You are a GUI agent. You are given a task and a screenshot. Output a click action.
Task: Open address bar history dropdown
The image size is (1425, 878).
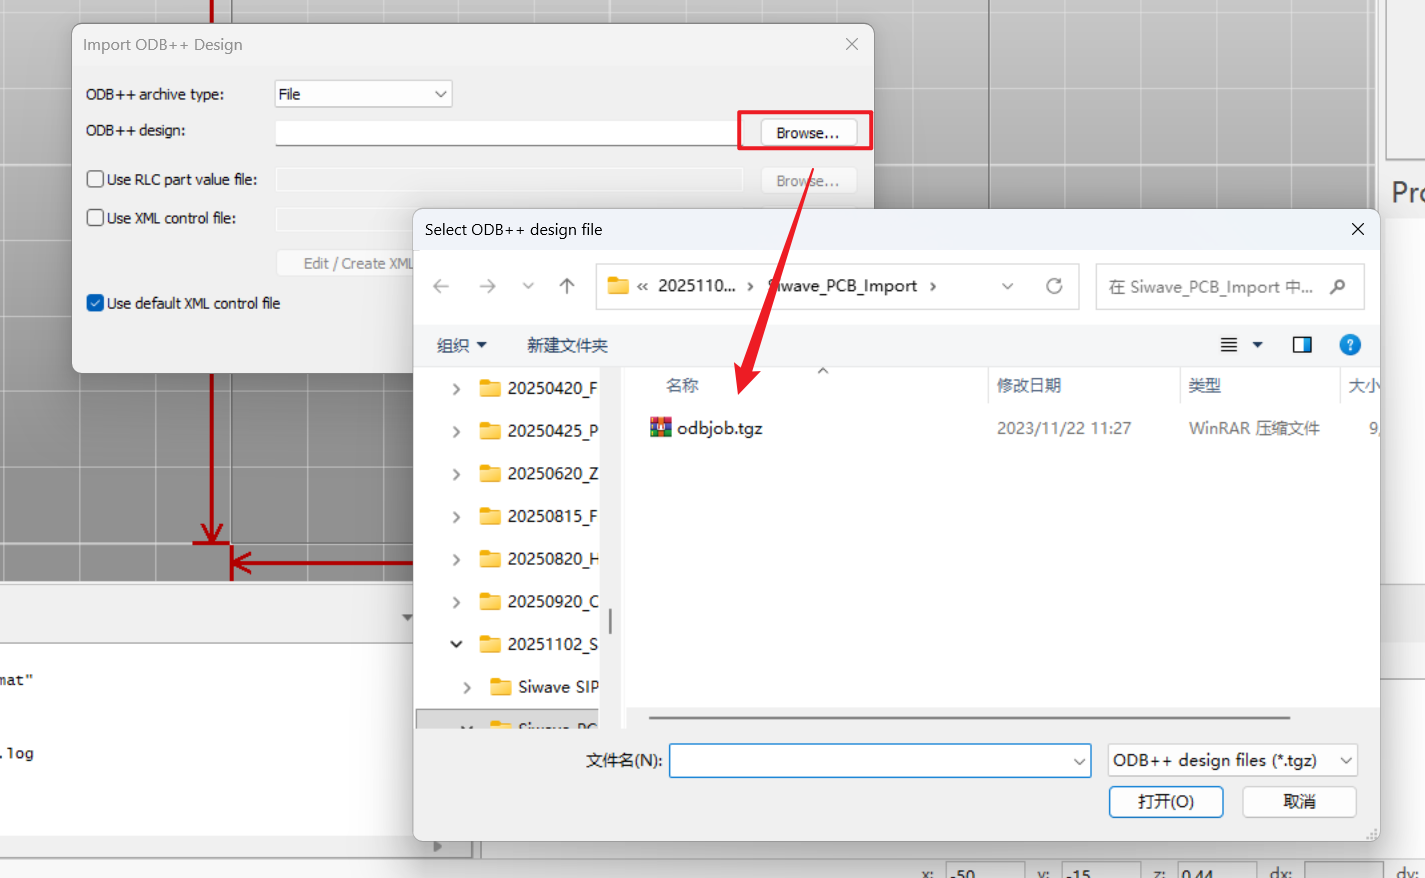click(1008, 286)
